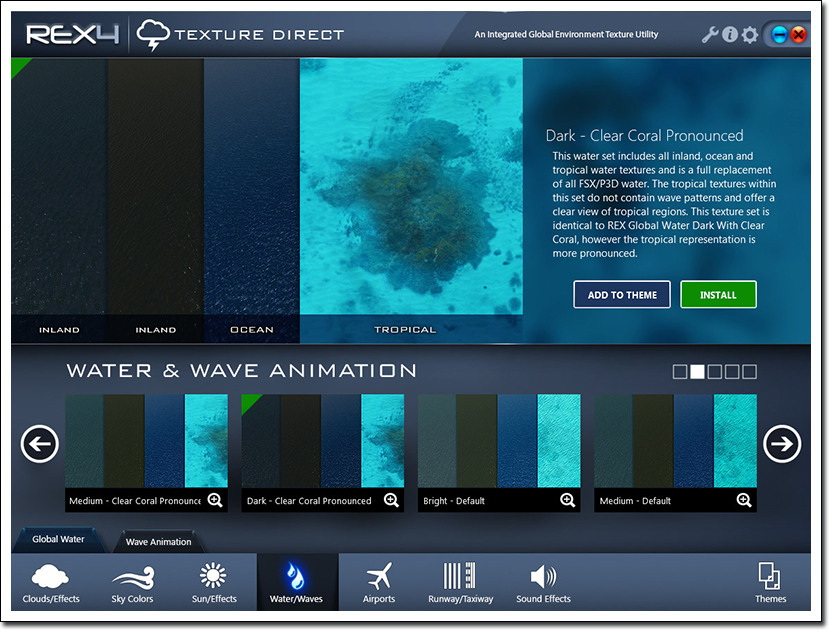This screenshot has width=832, height=632.
Task: Click the ADD TO THEME button
Action: (x=622, y=295)
